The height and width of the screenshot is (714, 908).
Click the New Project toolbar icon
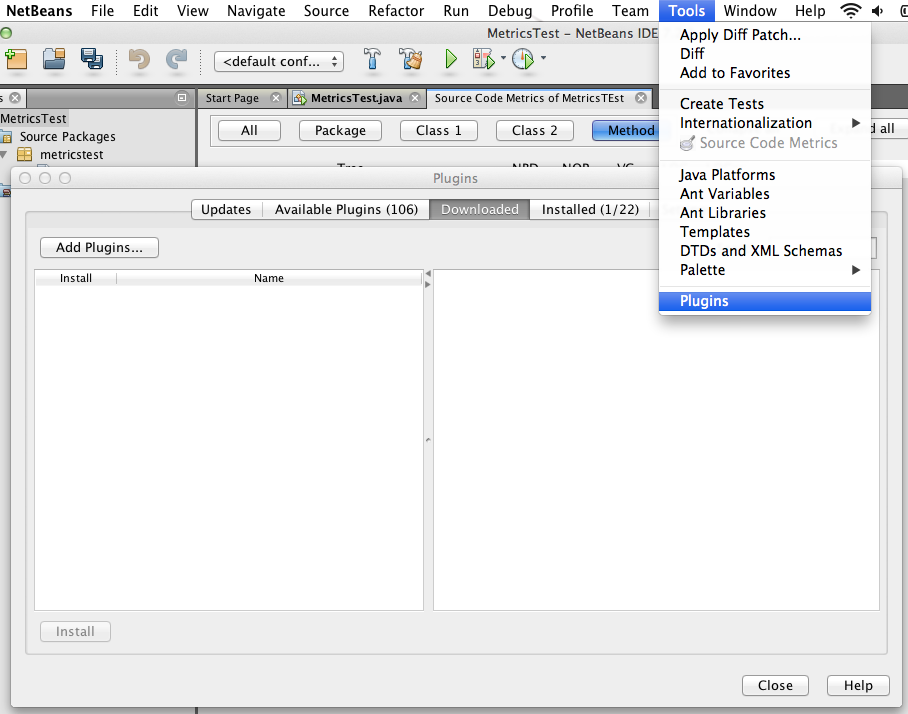click(x=16, y=60)
